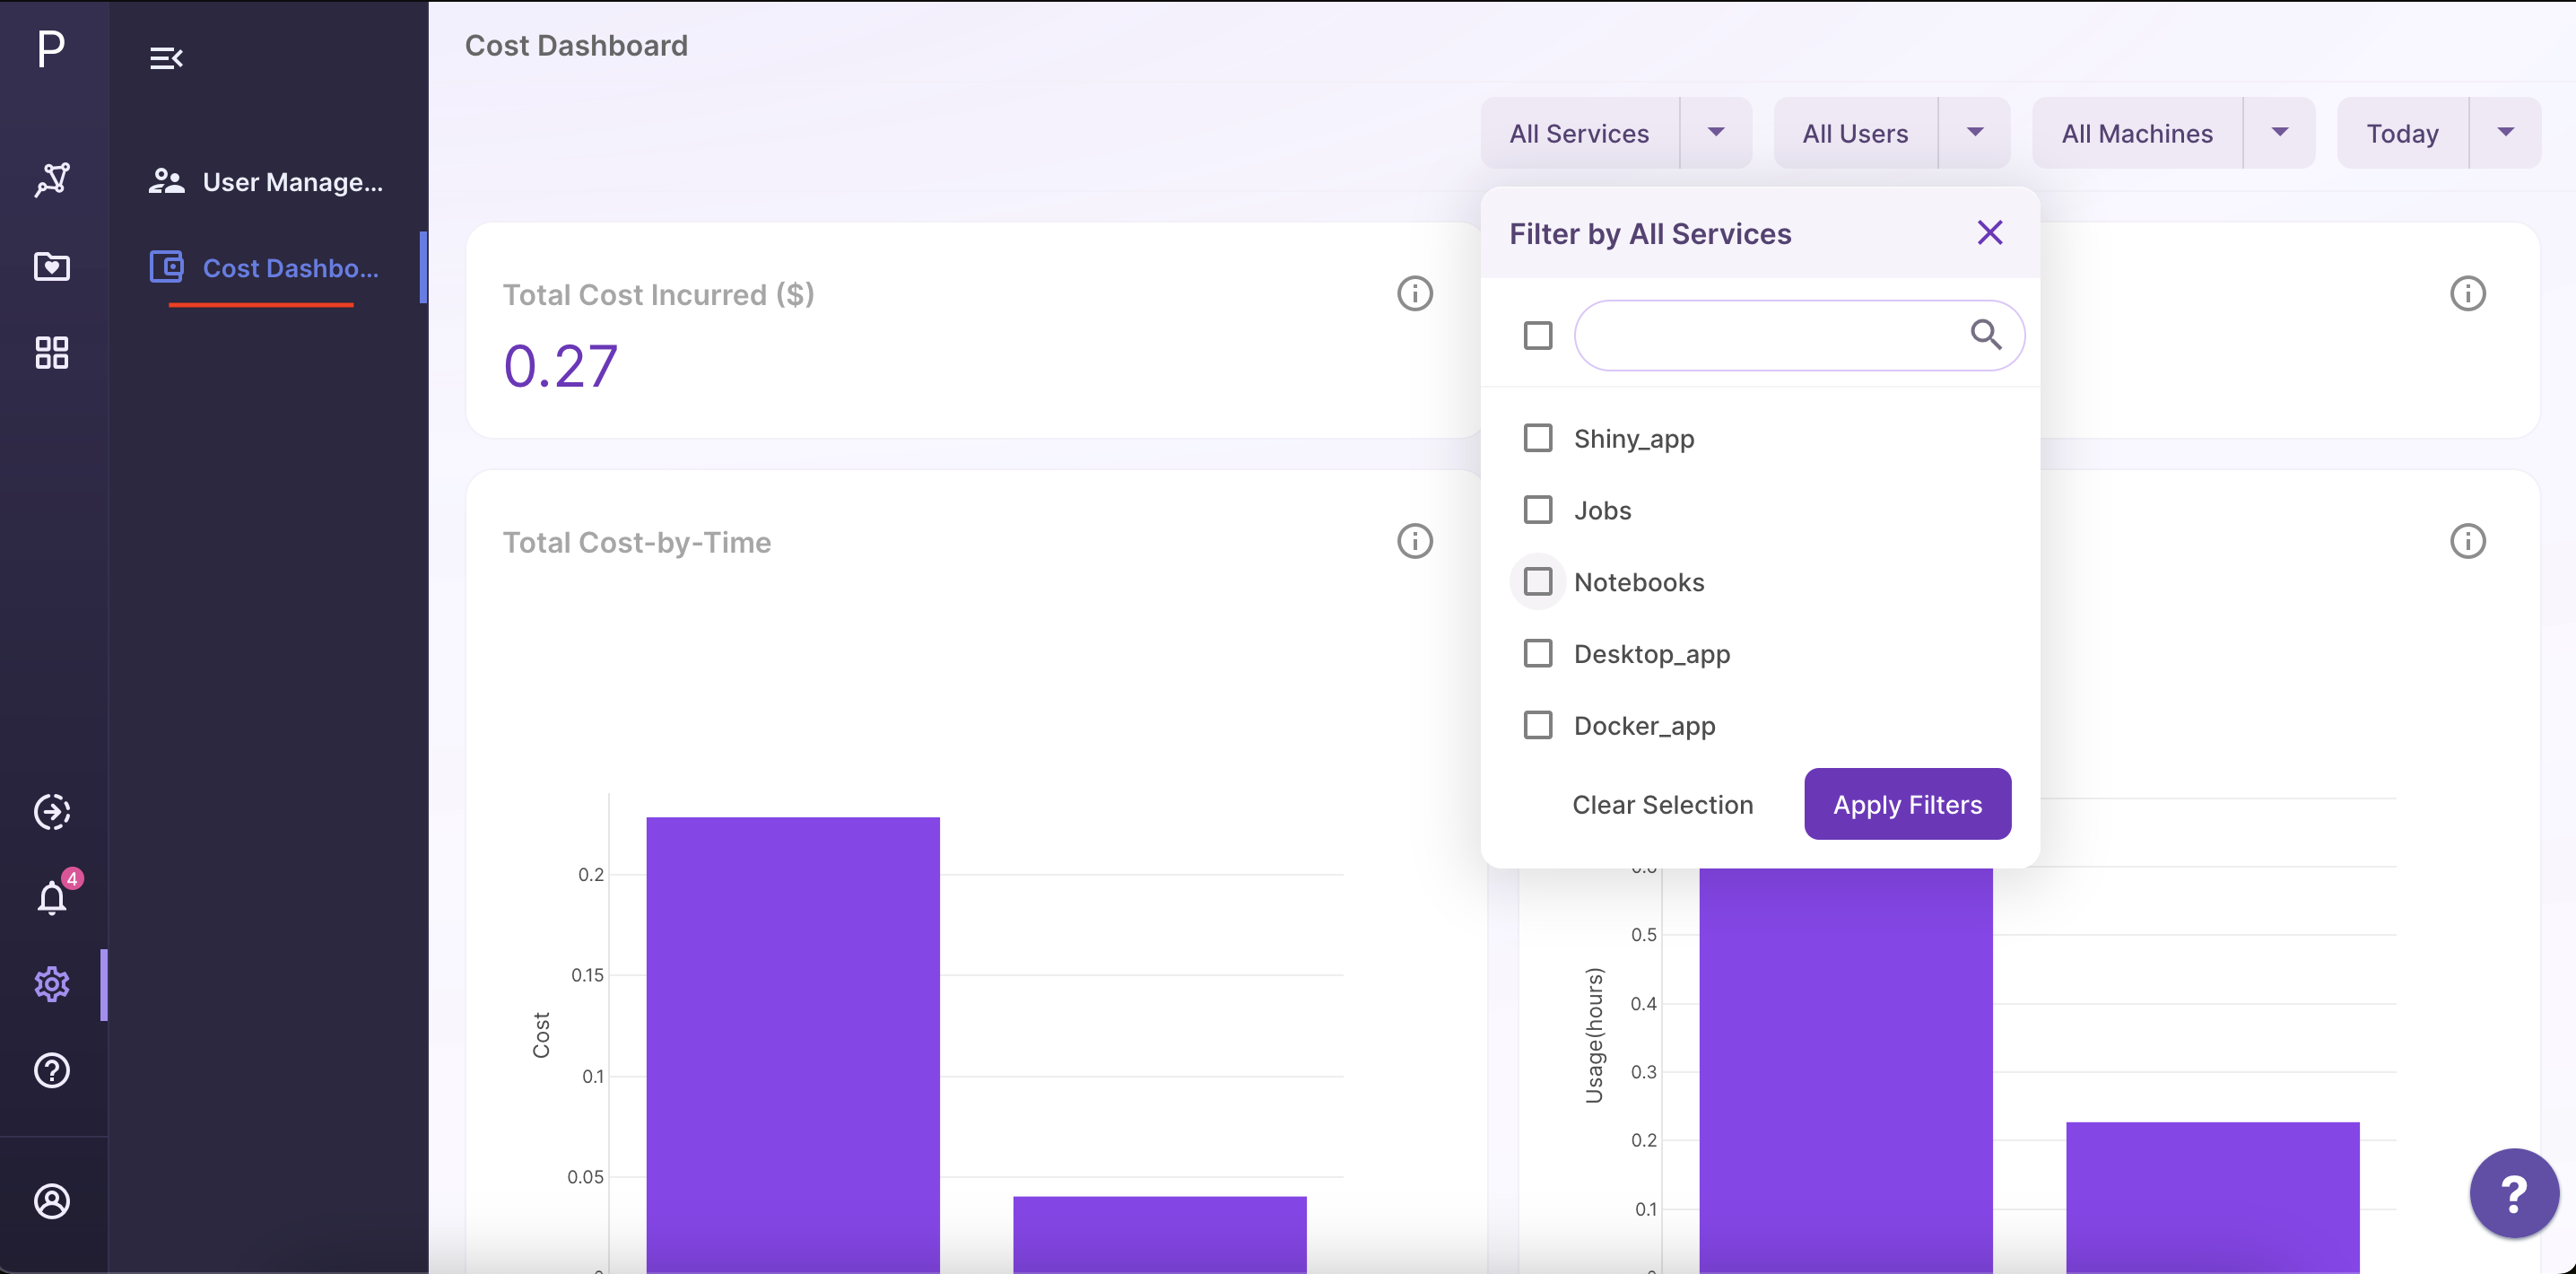Click the Jobs label text
This screenshot has width=2576, height=1274.
(1602, 510)
